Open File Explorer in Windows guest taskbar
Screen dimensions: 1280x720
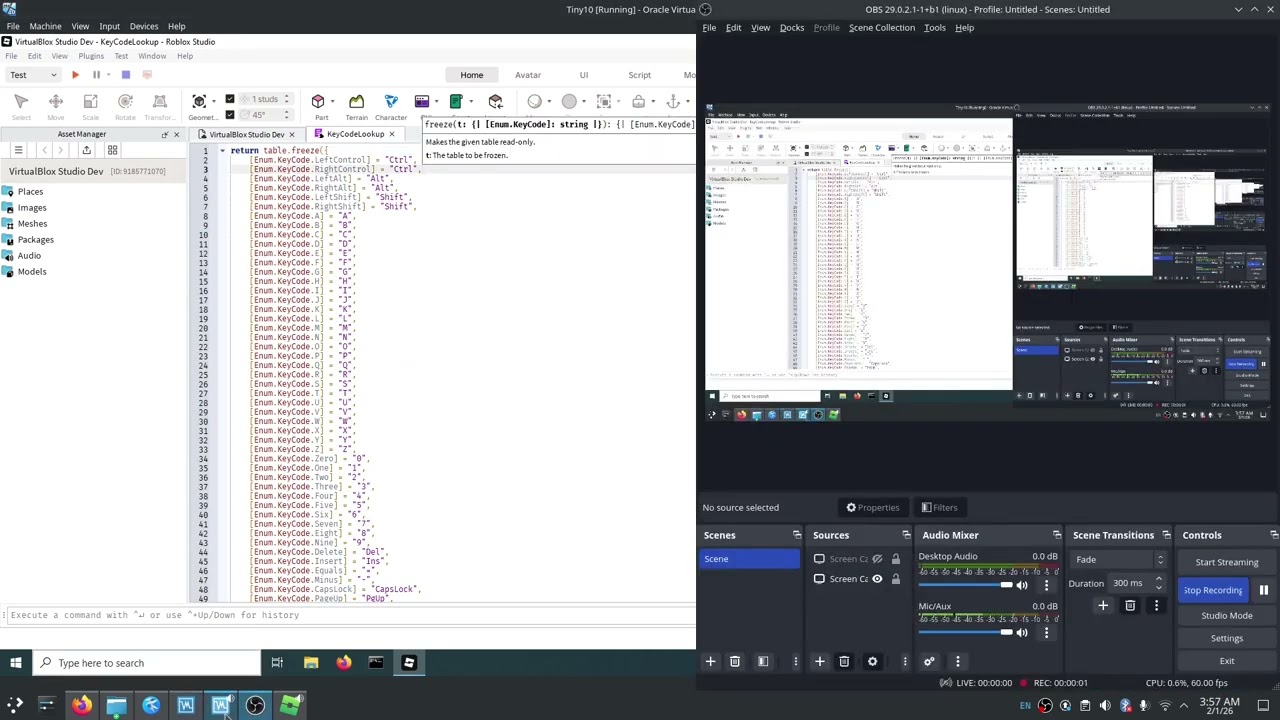[311, 663]
